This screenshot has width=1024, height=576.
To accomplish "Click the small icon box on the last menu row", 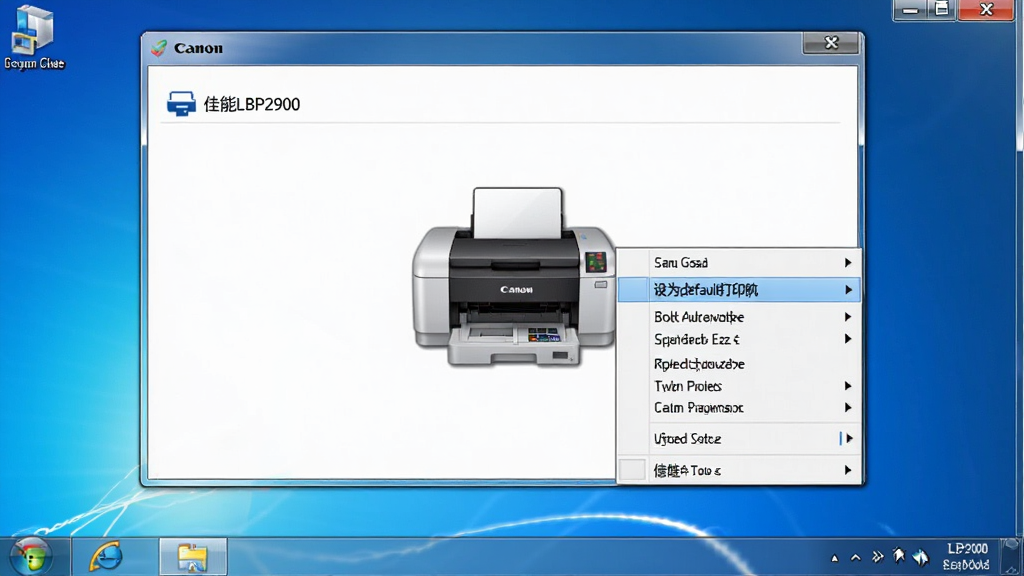I will (x=632, y=470).
